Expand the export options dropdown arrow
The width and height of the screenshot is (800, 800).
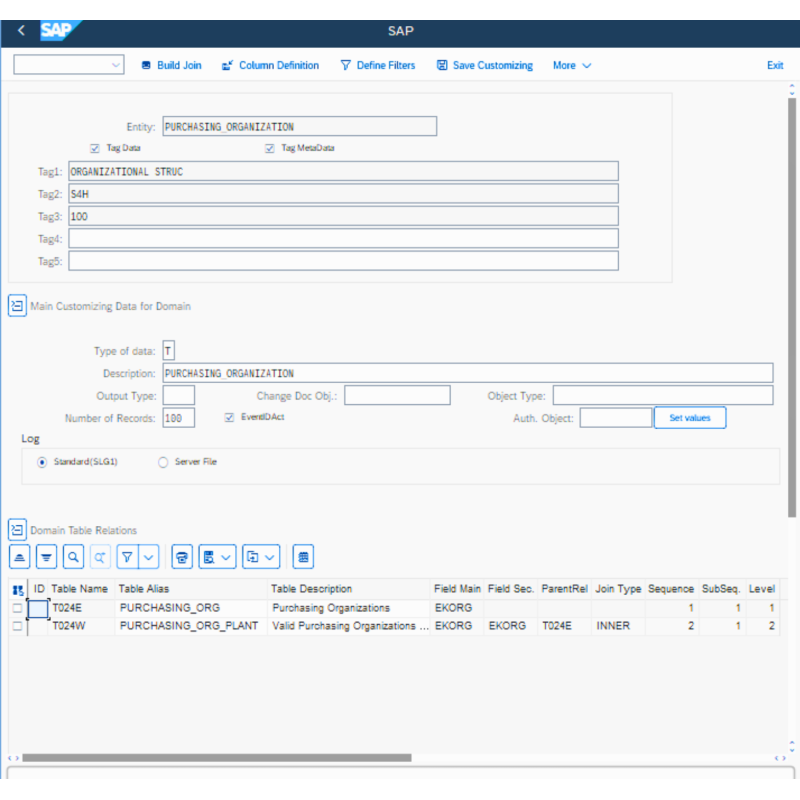tap(225, 556)
